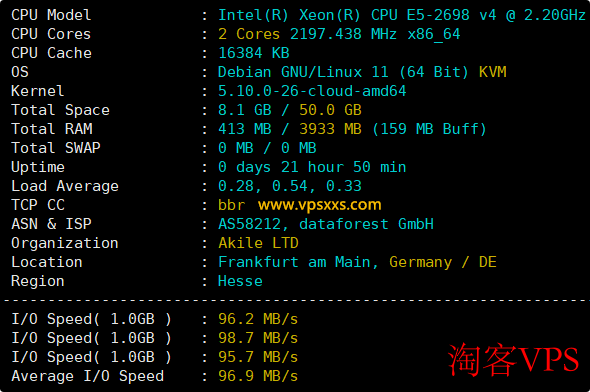Click the Total RAM label
The image size is (590, 392).
52,129
